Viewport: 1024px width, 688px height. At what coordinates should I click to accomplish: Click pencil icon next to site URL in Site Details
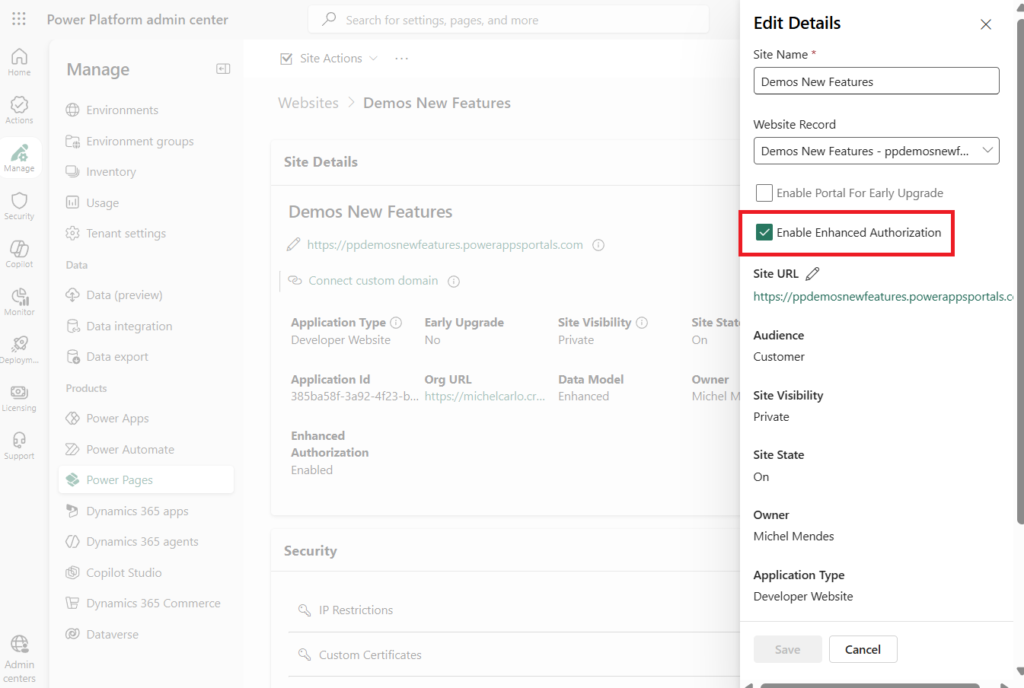293,245
